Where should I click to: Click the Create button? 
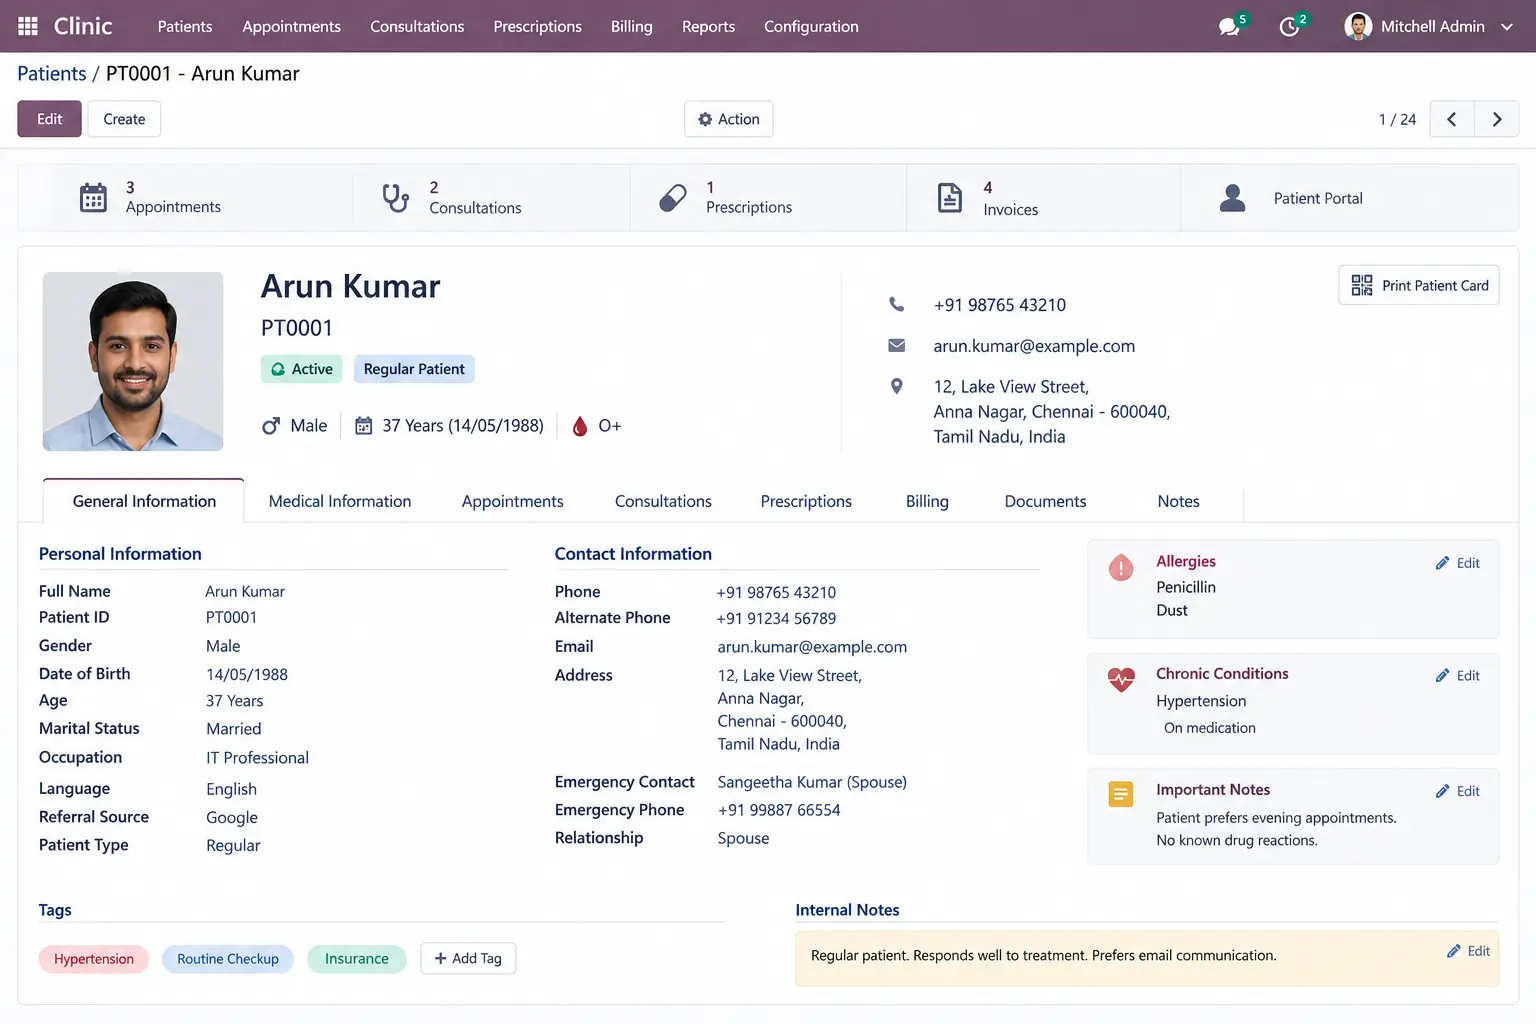tap(124, 119)
